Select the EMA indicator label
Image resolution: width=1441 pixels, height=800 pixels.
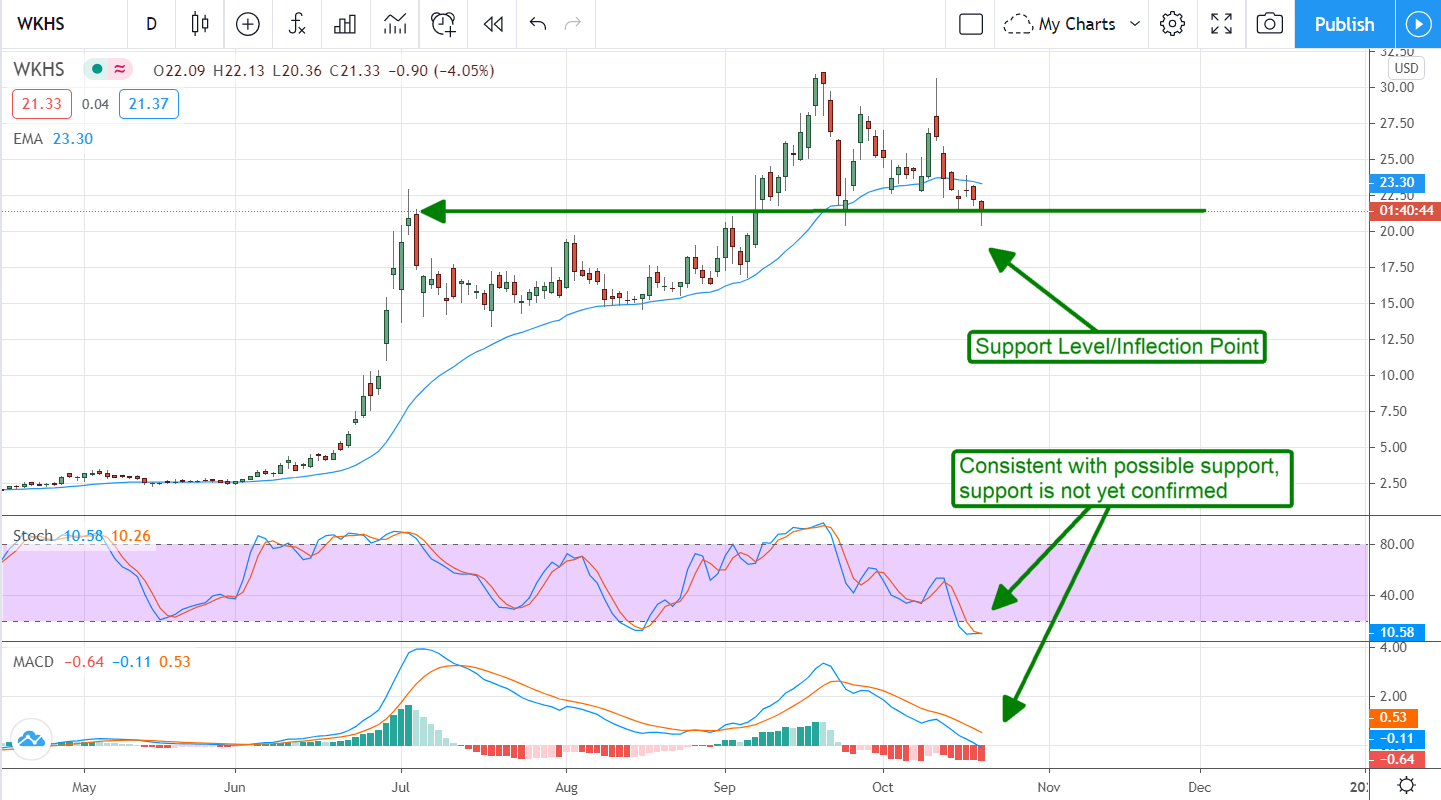(x=28, y=139)
